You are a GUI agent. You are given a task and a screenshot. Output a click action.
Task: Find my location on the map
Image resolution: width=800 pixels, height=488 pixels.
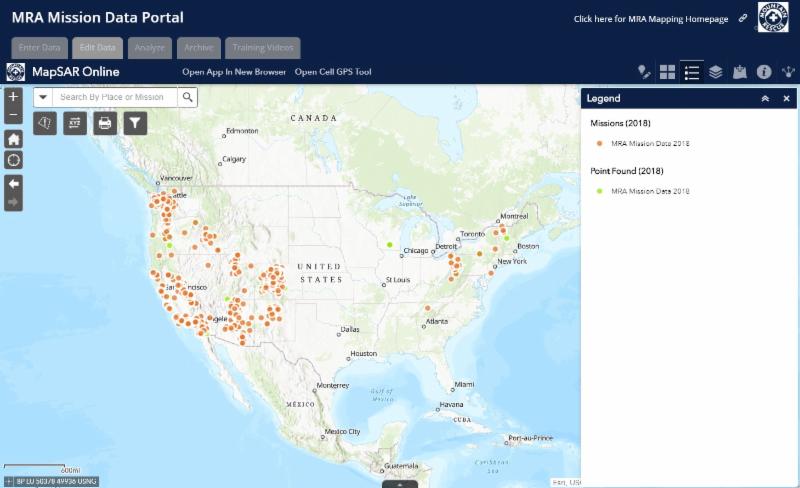(13, 160)
